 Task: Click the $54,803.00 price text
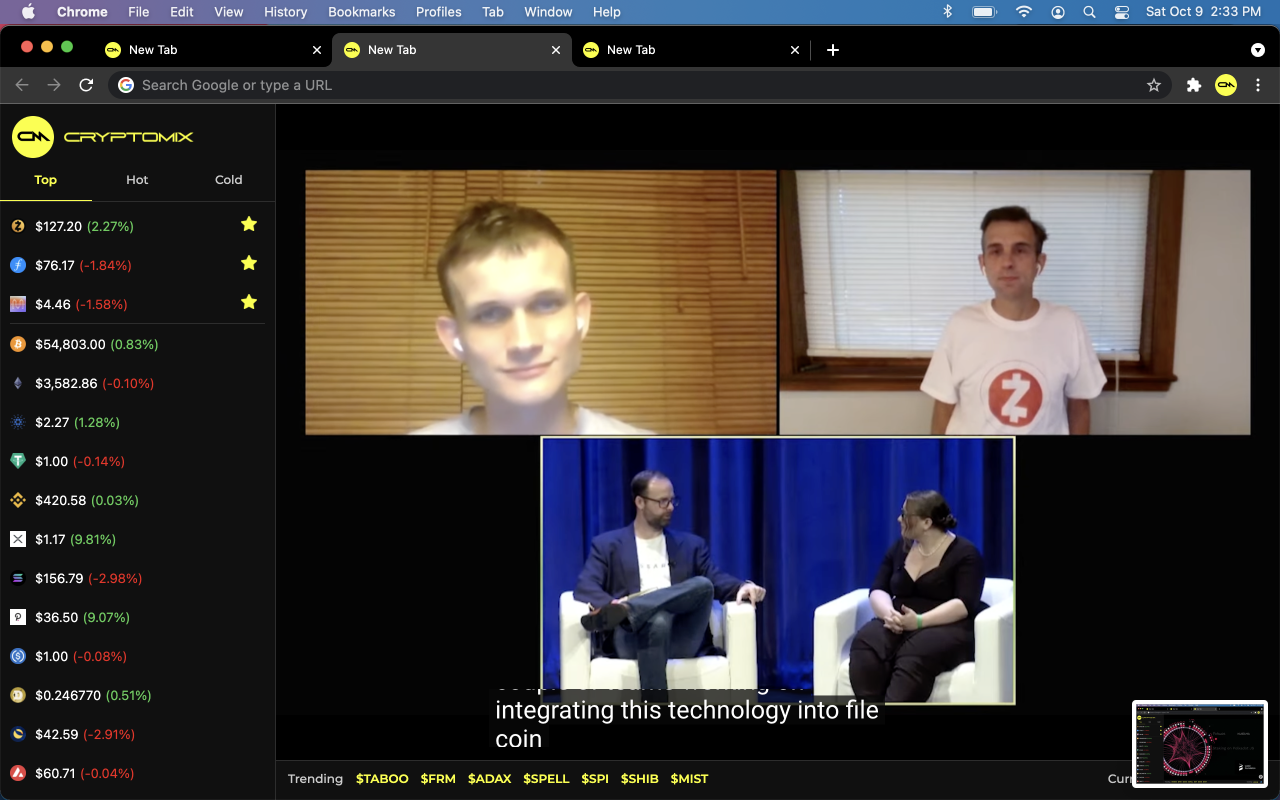click(x=70, y=344)
